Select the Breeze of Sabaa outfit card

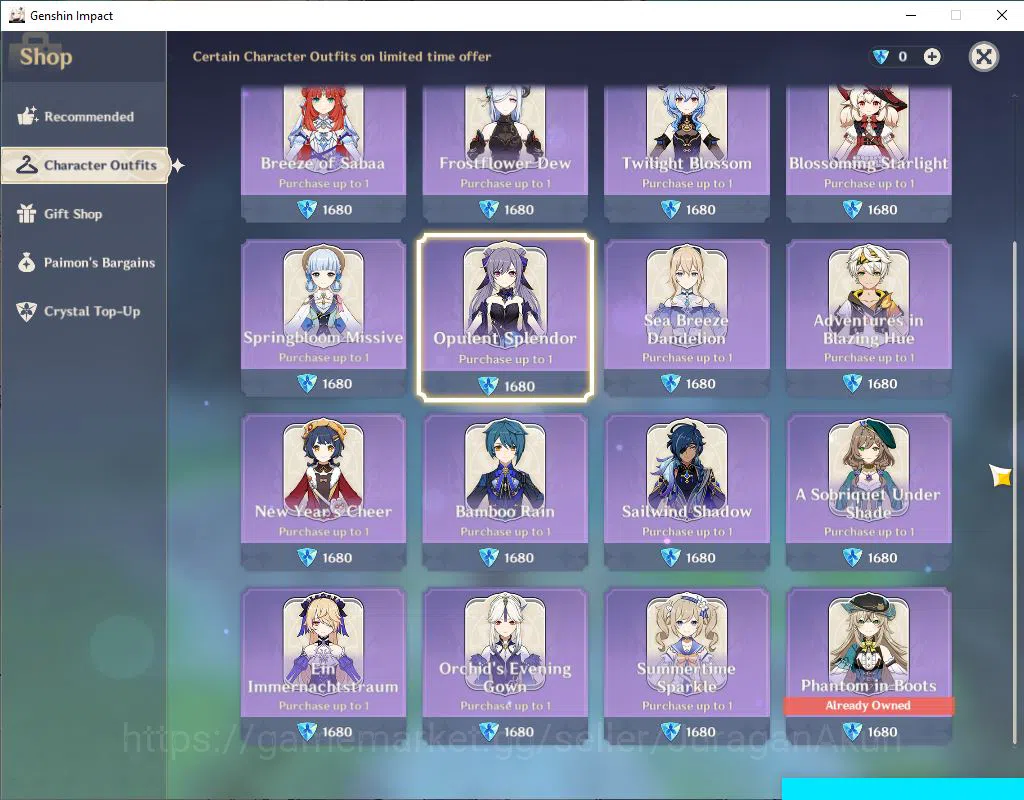coord(323,153)
